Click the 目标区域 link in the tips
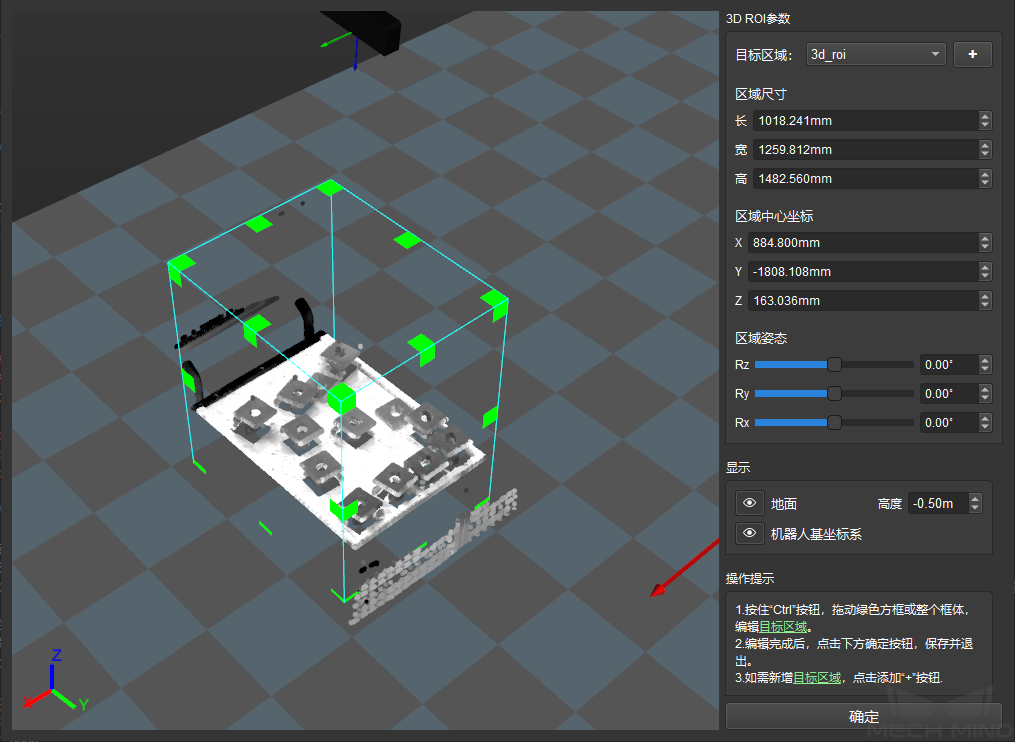Image resolution: width=1015 pixels, height=742 pixels. tap(782, 628)
